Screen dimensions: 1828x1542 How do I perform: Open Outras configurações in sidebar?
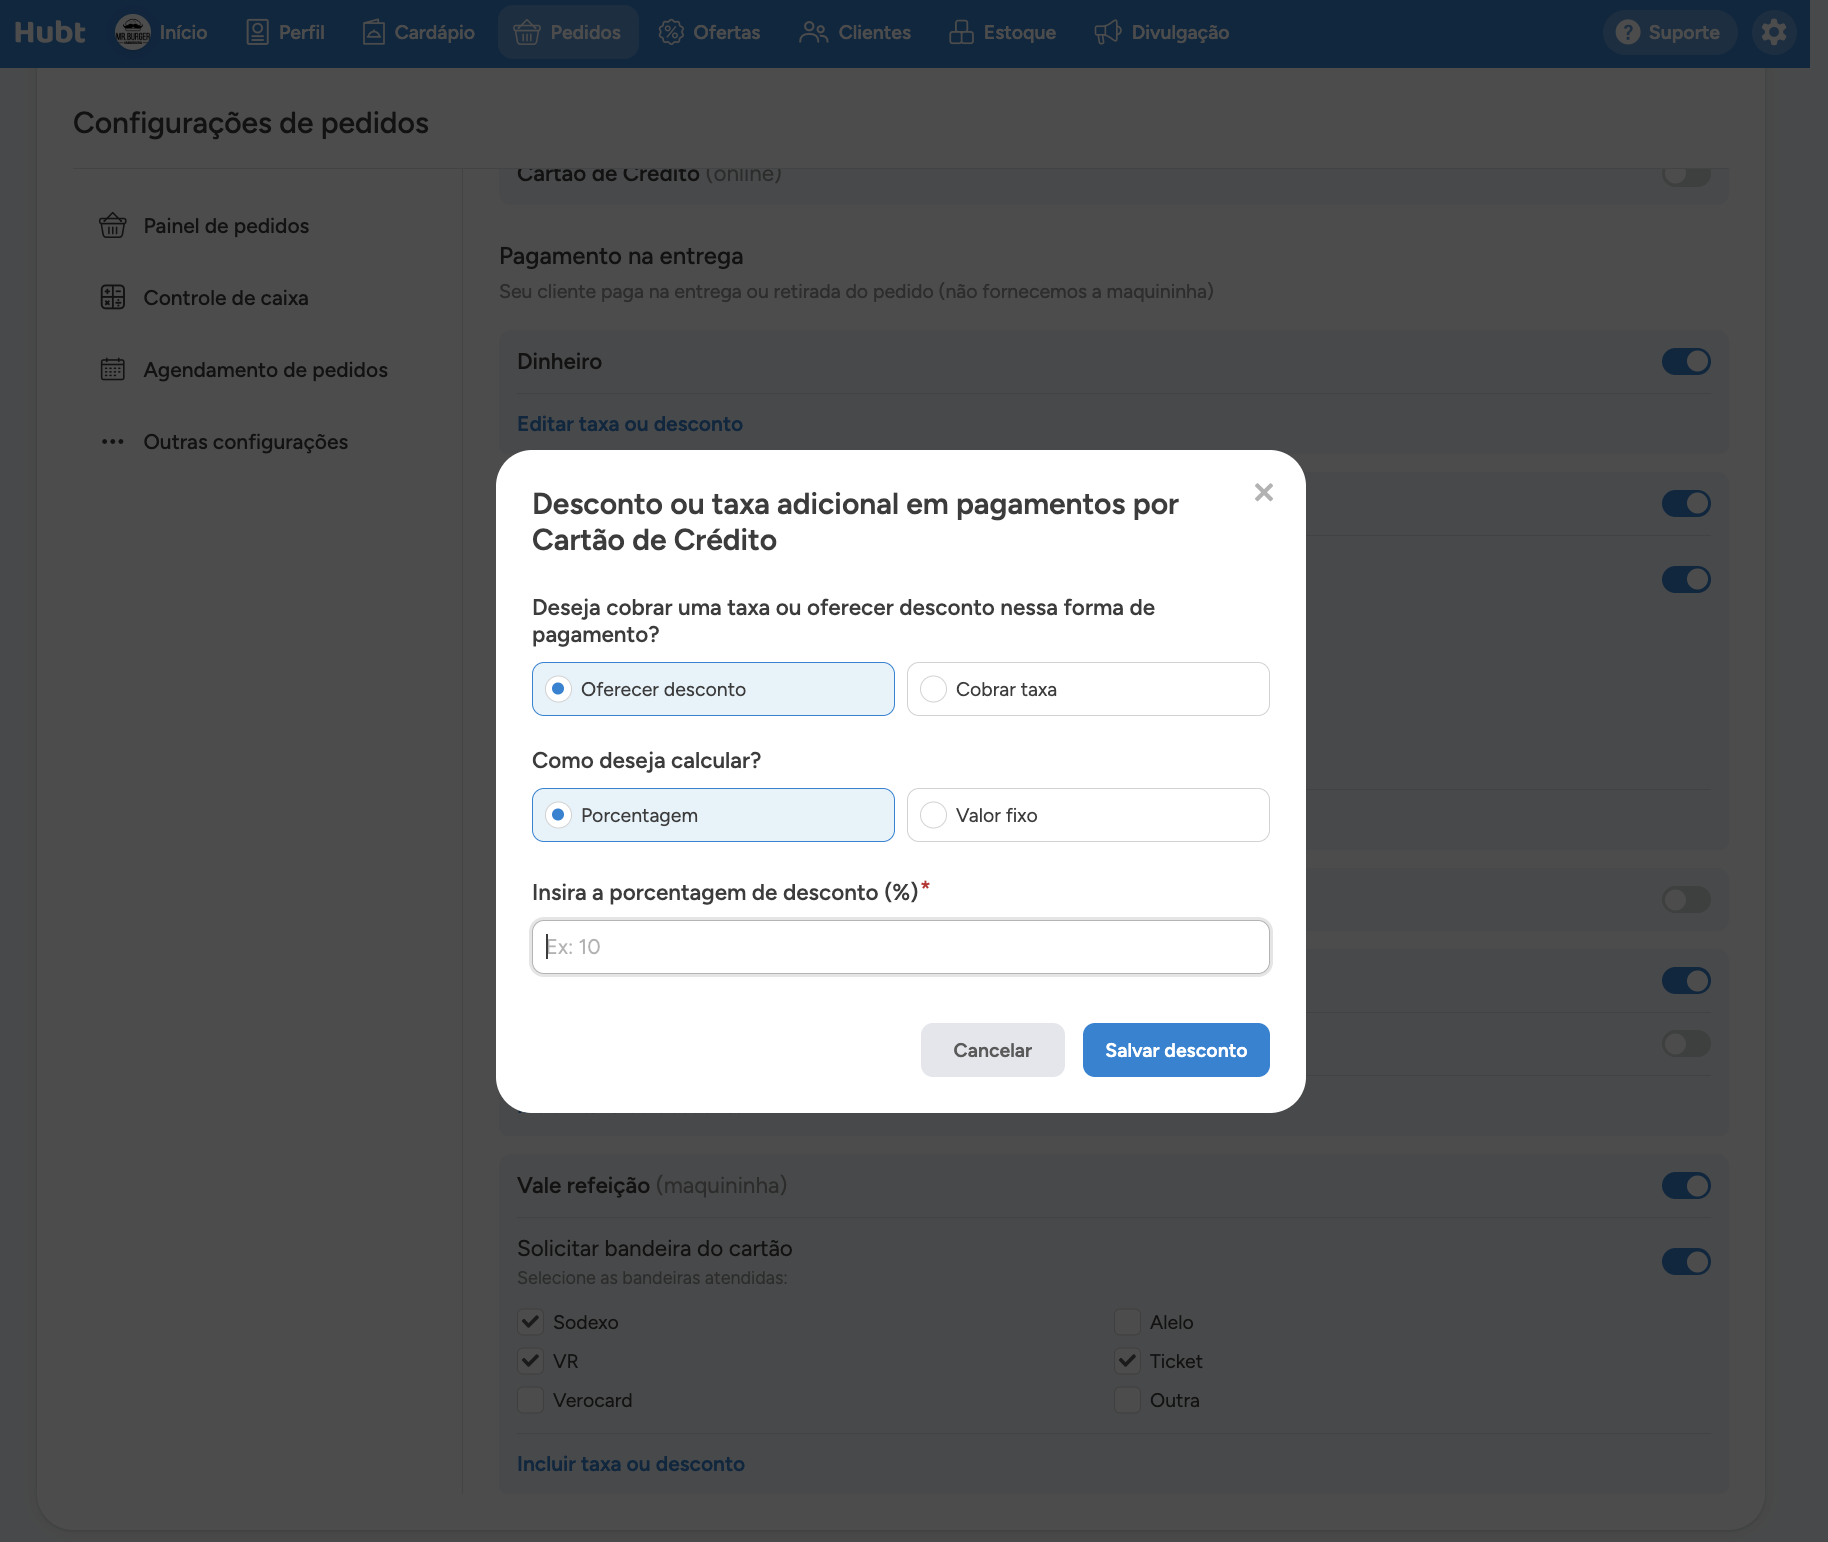[224, 442]
